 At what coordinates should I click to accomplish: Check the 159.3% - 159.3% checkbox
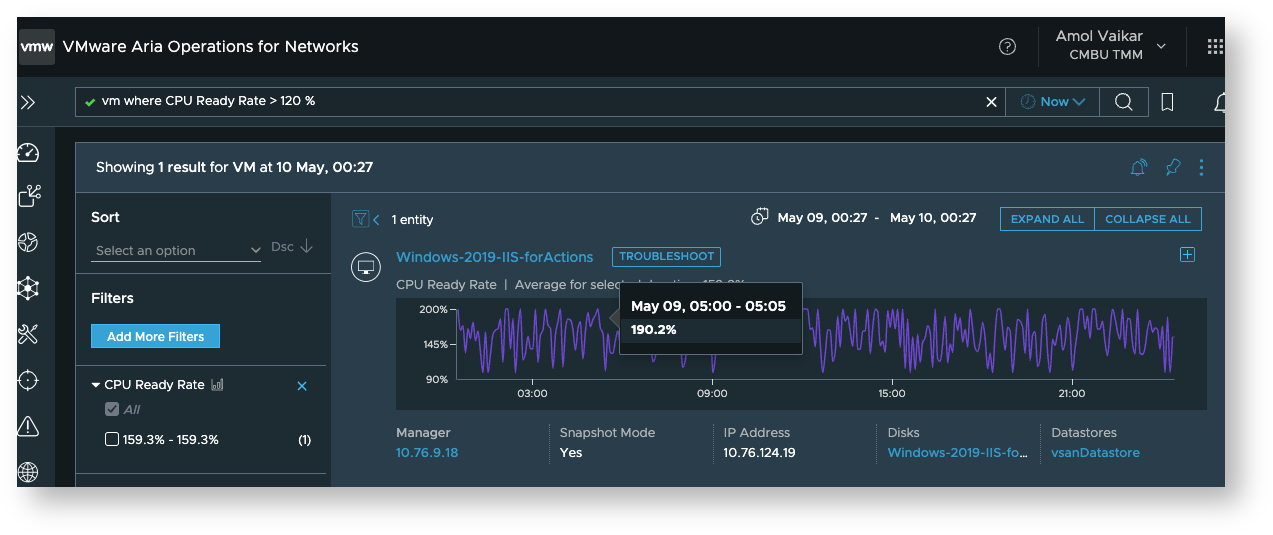point(112,439)
